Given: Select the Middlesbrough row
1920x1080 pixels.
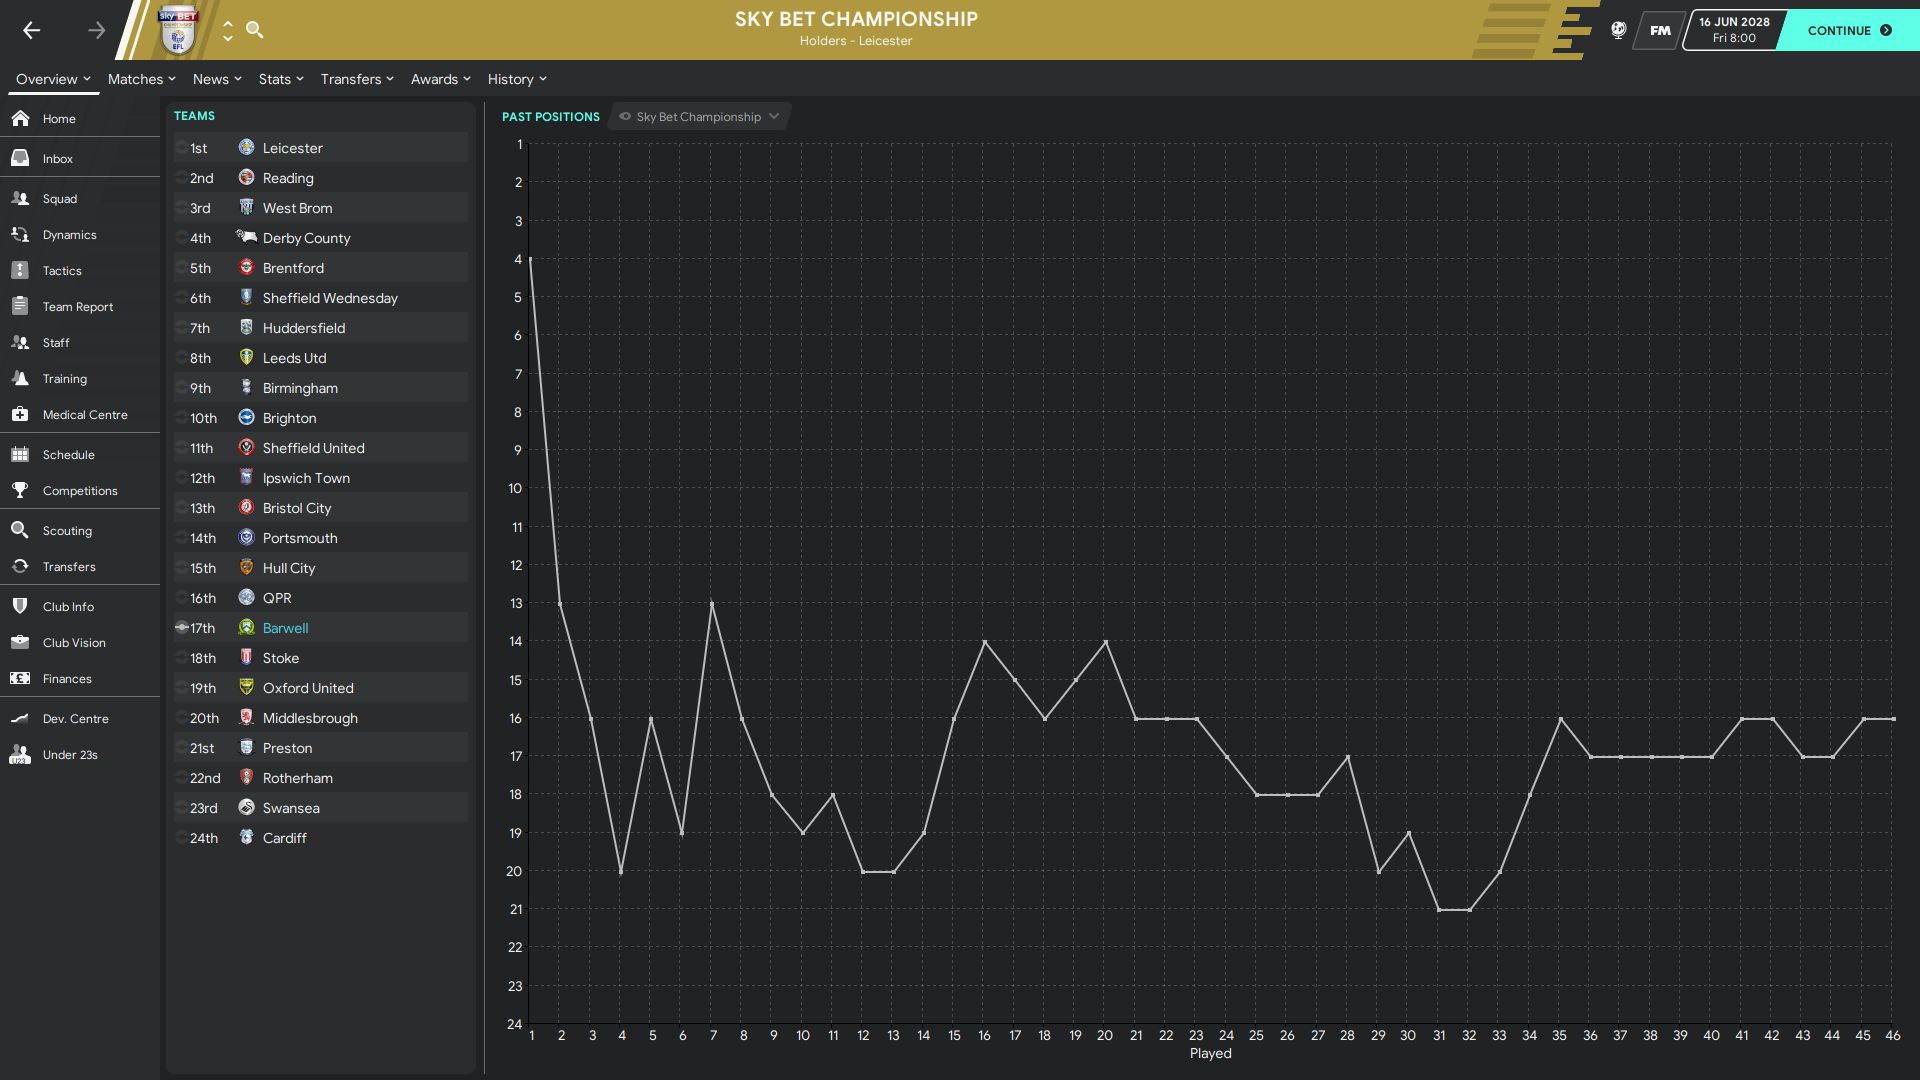Looking at the screenshot, I should click(x=321, y=718).
